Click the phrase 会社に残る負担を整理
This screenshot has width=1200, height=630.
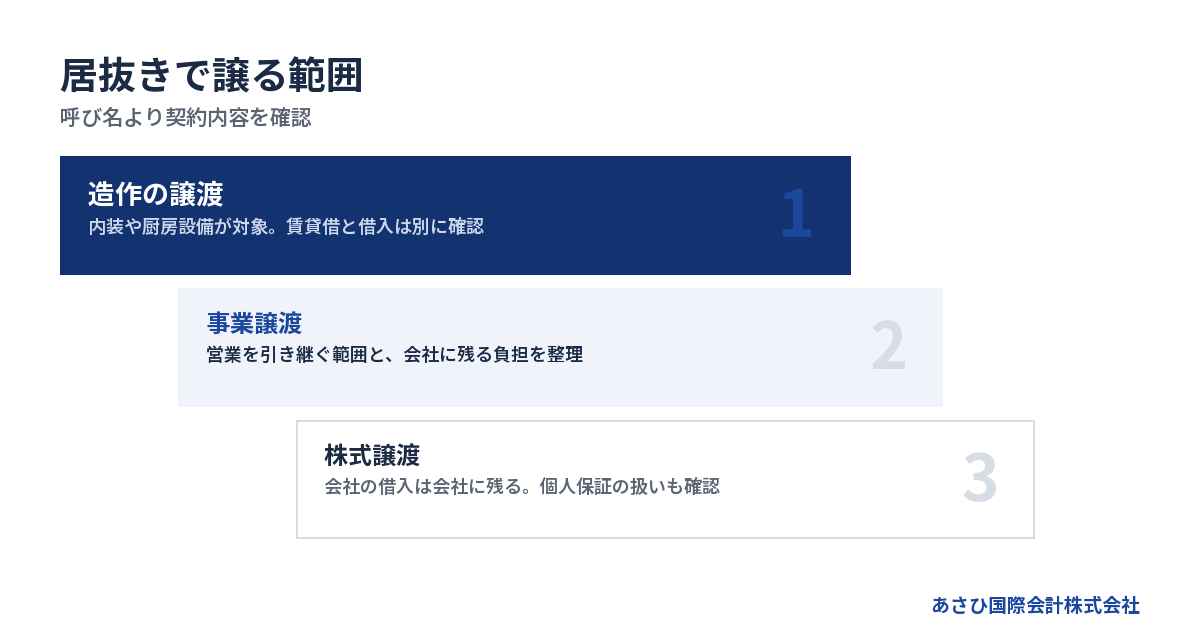coord(493,355)
